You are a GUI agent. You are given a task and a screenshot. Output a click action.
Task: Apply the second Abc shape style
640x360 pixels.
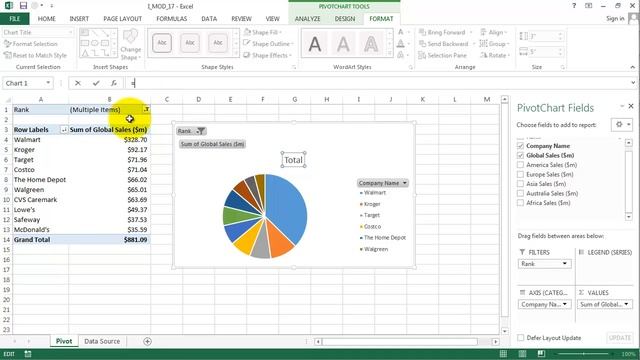pos(190,42)
